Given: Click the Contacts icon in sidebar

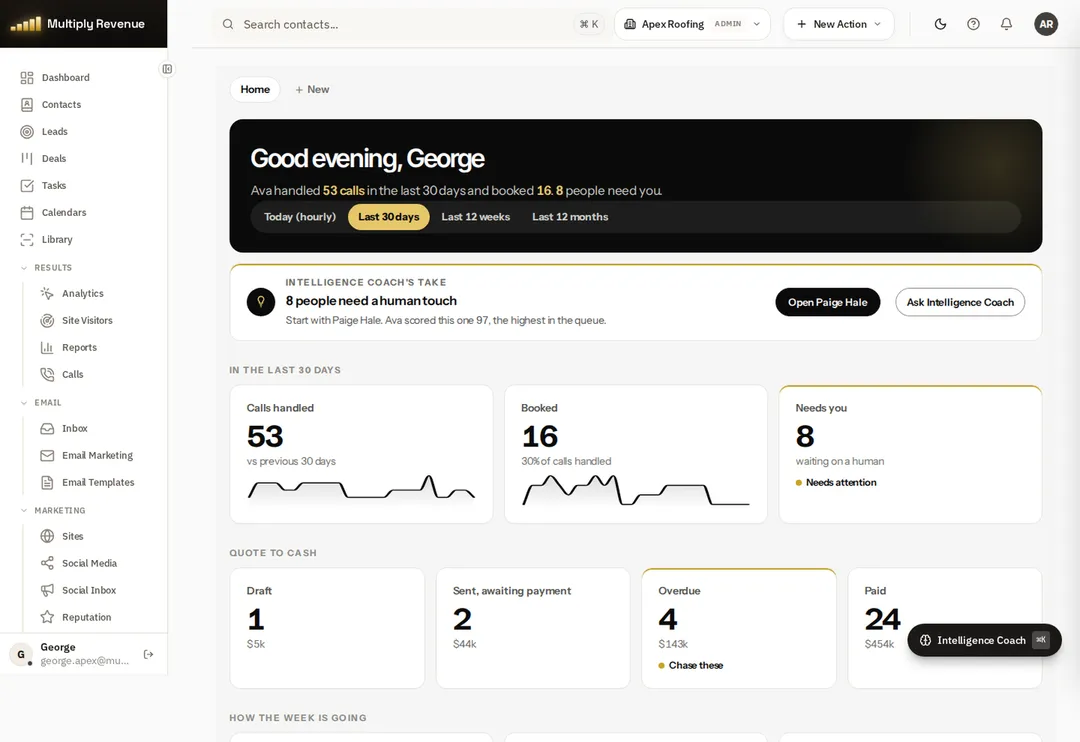Looking at the screenshot, I should tap(27, 105).
